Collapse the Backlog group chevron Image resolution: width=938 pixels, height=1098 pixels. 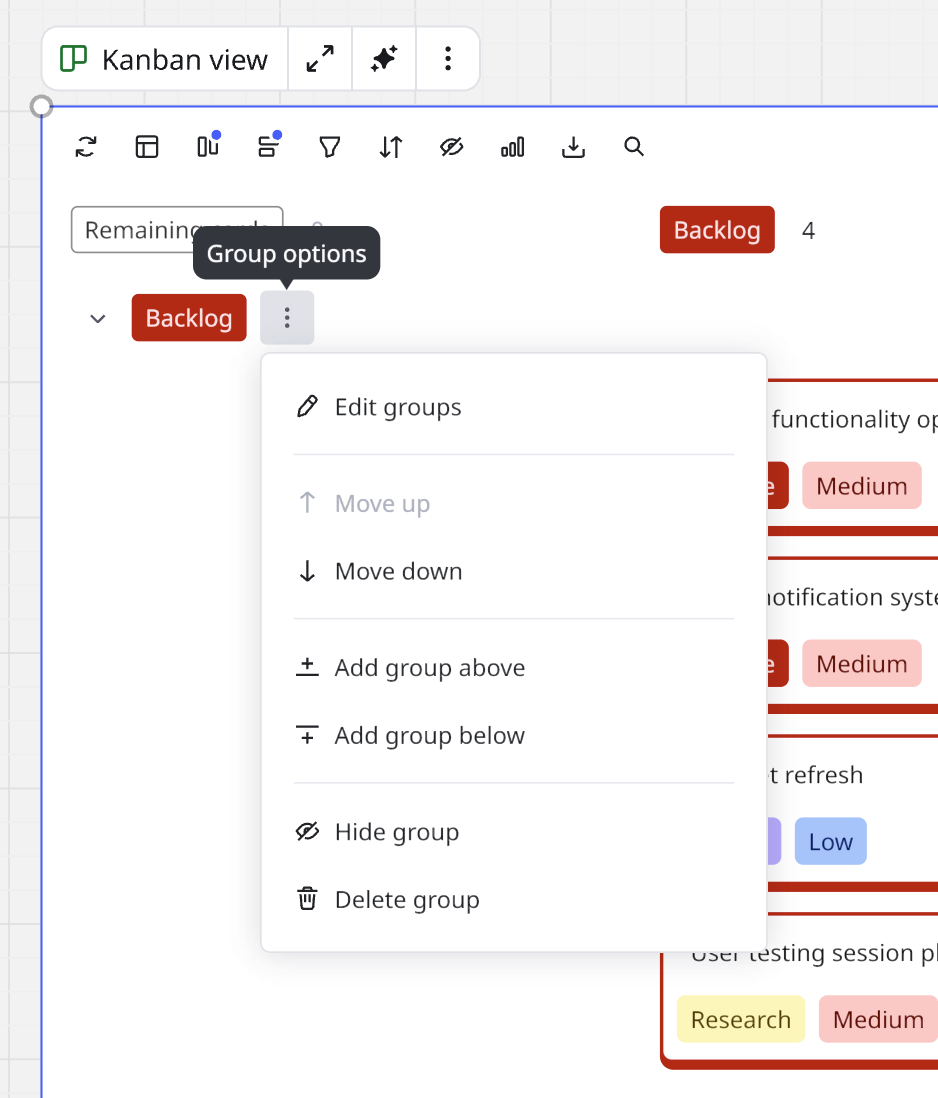pyautogui.click(x=98, y=318)
